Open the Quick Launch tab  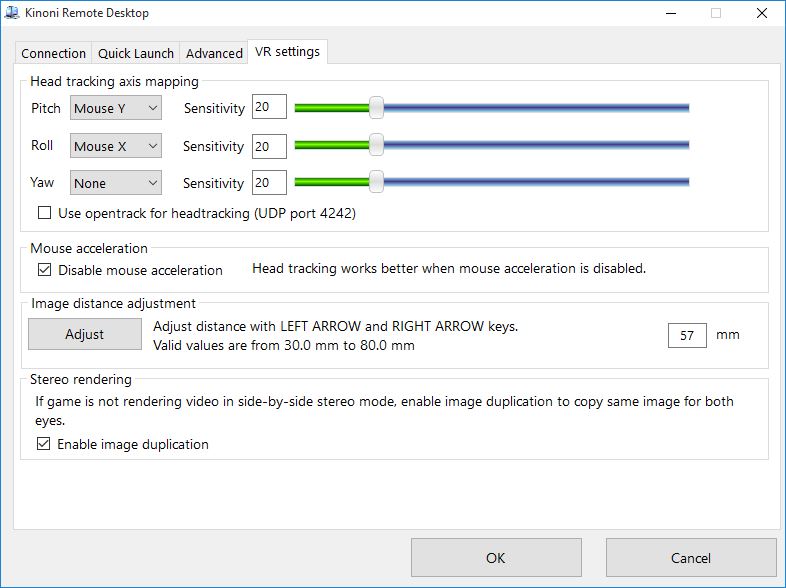(136, 53)
